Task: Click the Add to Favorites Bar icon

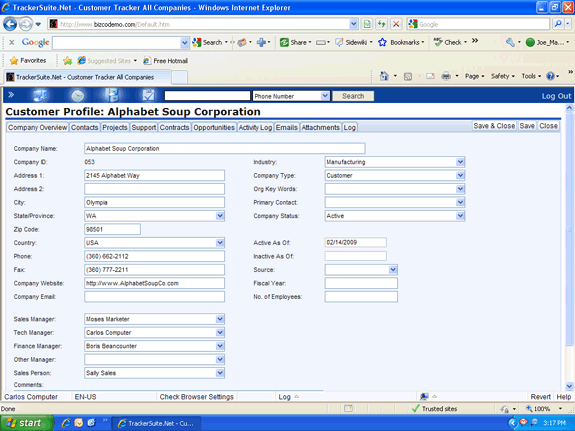Action: [x=67, y=61]
